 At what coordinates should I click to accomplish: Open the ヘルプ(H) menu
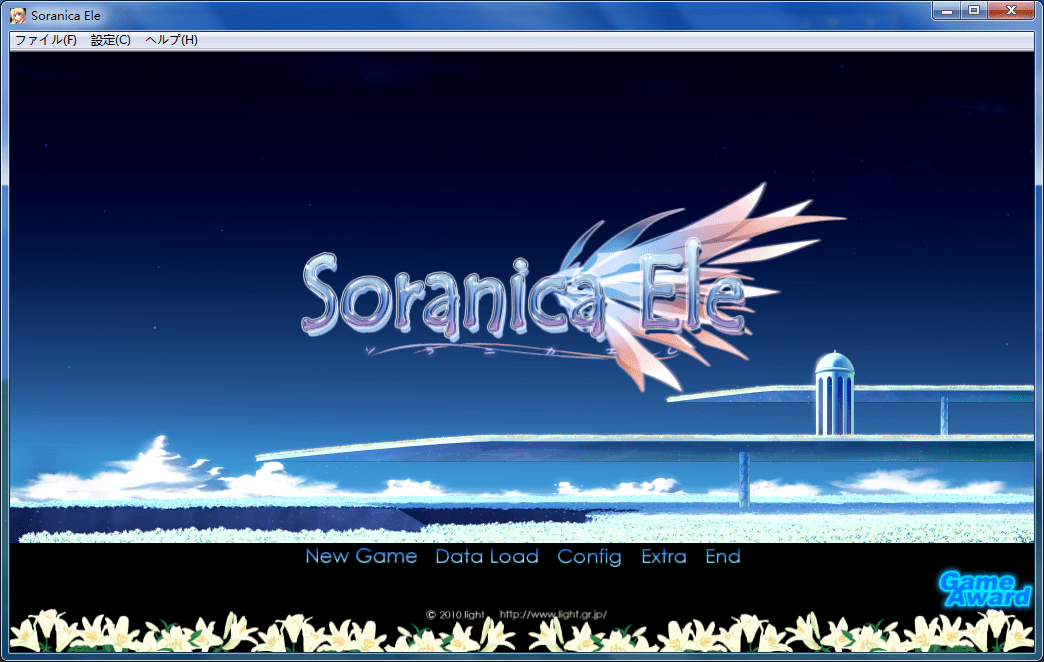point(171,40)
